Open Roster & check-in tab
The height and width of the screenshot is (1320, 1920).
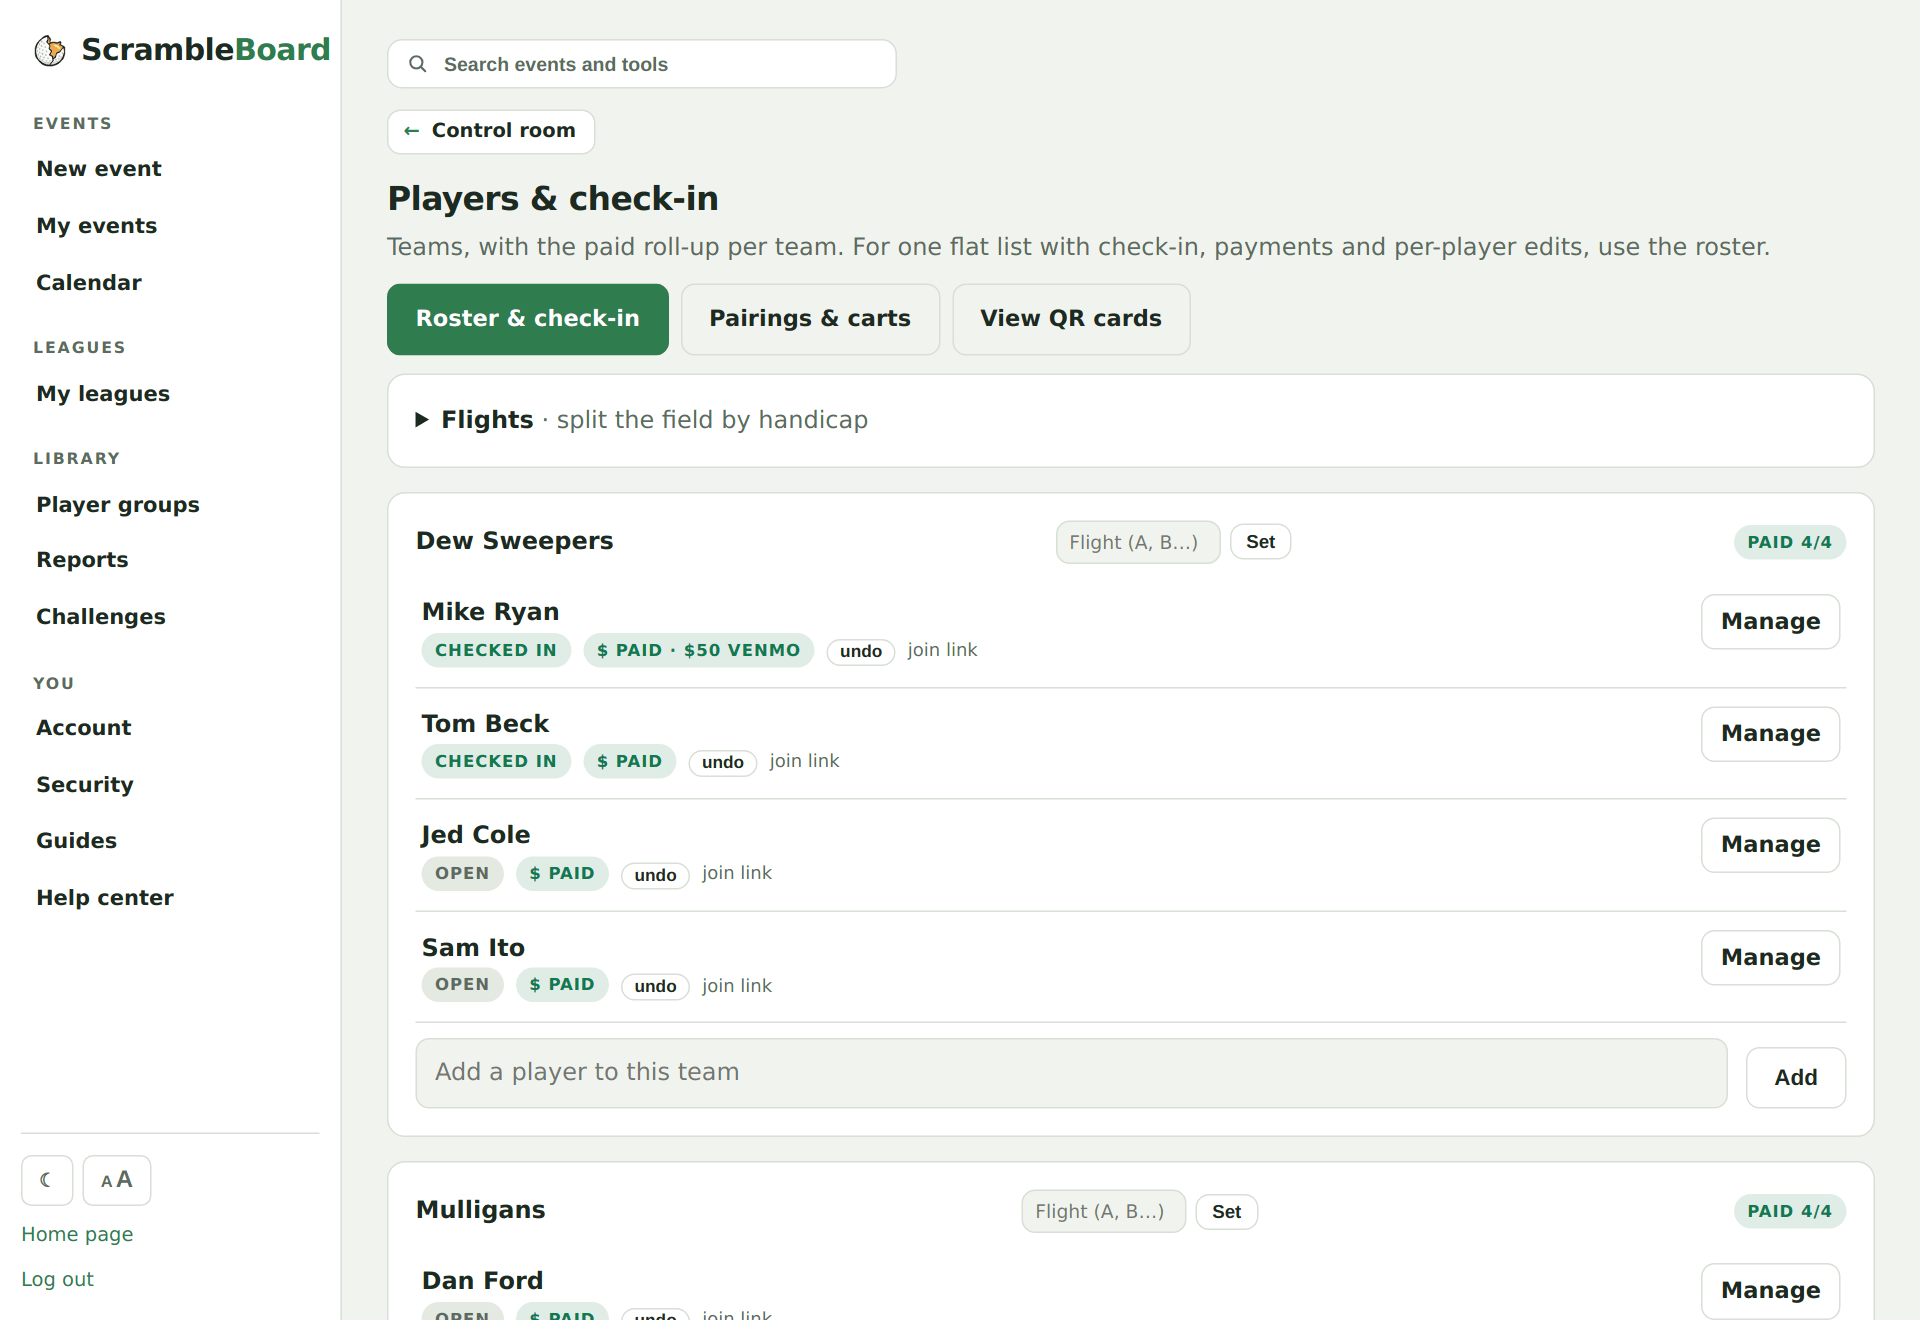(x=528, y=319)
